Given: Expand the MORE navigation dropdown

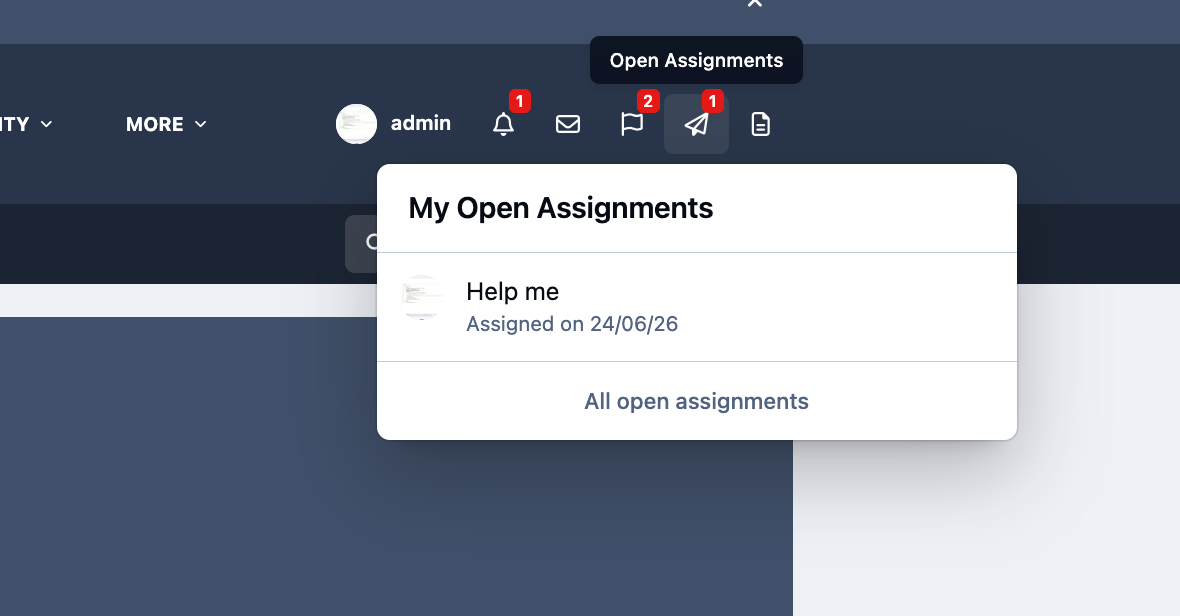Looking at the screenshot, I should pos(166,124).
